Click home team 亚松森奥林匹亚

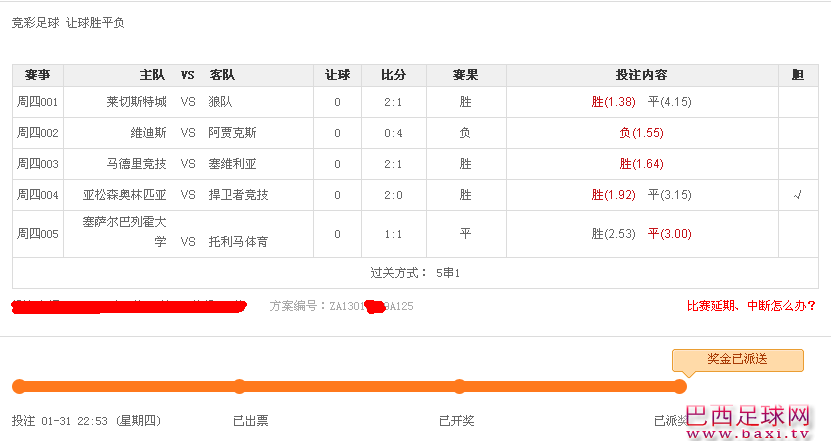pos(125,195)
